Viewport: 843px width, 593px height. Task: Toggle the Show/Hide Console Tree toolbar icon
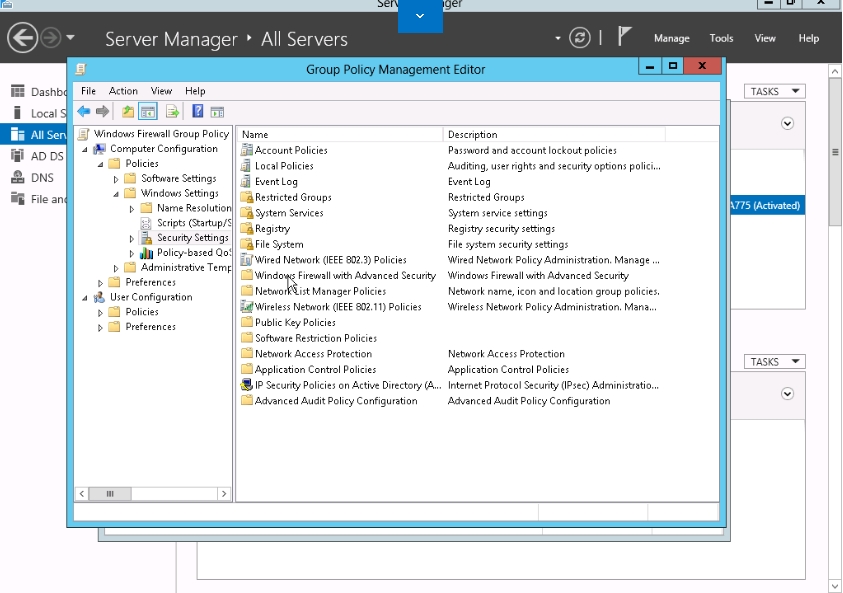pyautogui.click(x=147, y=112)
